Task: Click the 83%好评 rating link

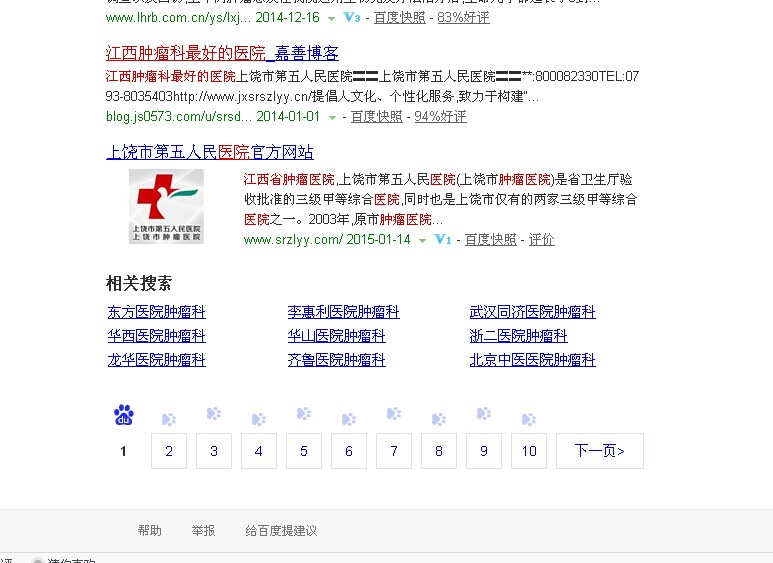Action: pos(463,18)
